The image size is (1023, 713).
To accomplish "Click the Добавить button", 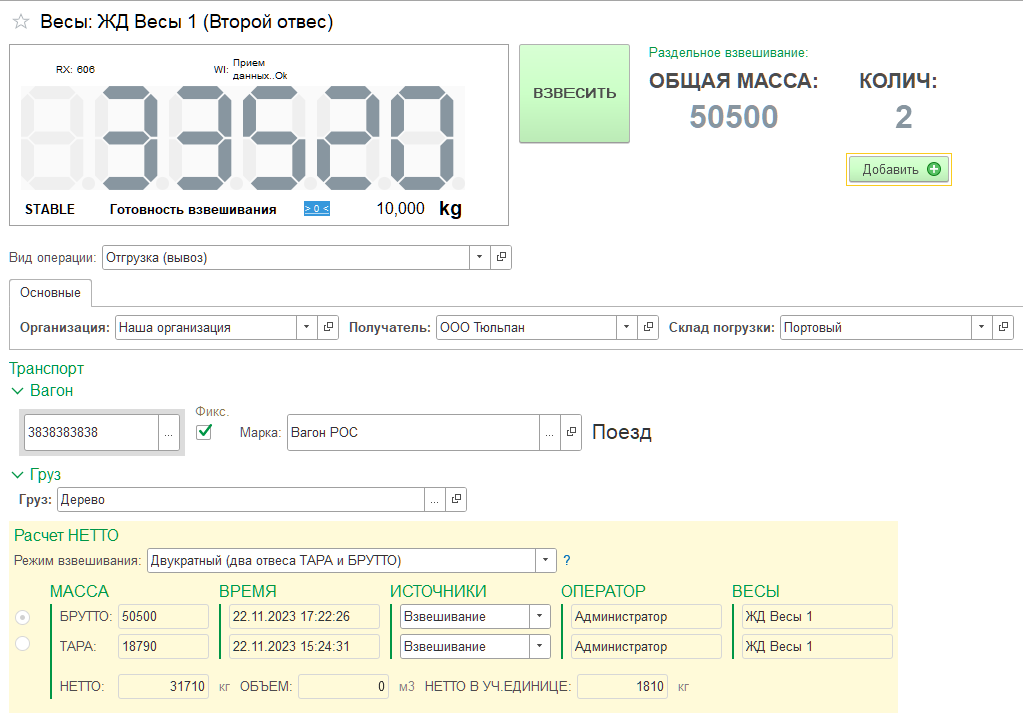I will pos(900,170).
